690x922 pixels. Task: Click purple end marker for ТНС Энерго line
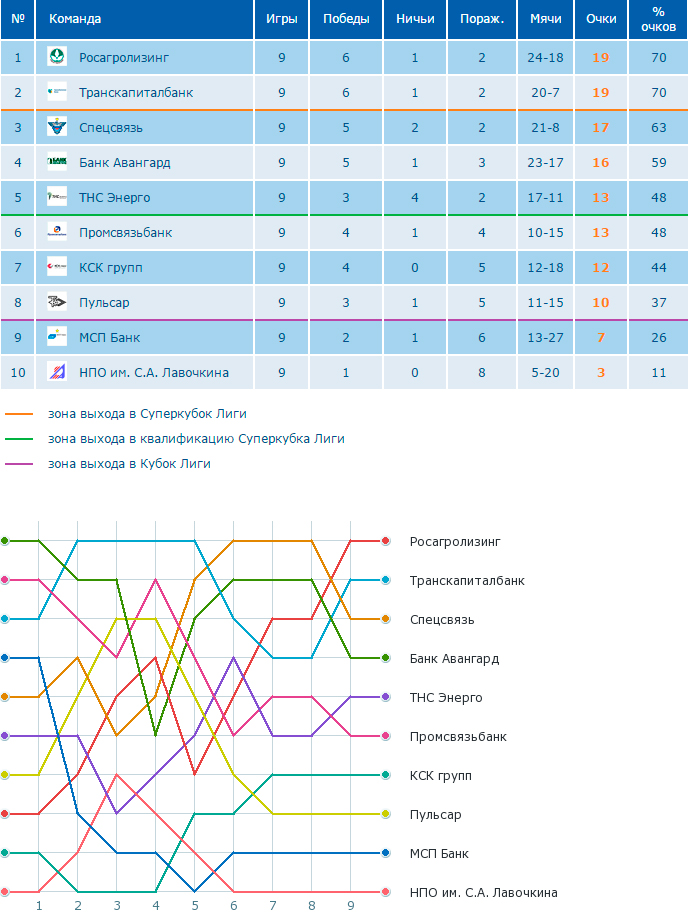pos(385,697)
